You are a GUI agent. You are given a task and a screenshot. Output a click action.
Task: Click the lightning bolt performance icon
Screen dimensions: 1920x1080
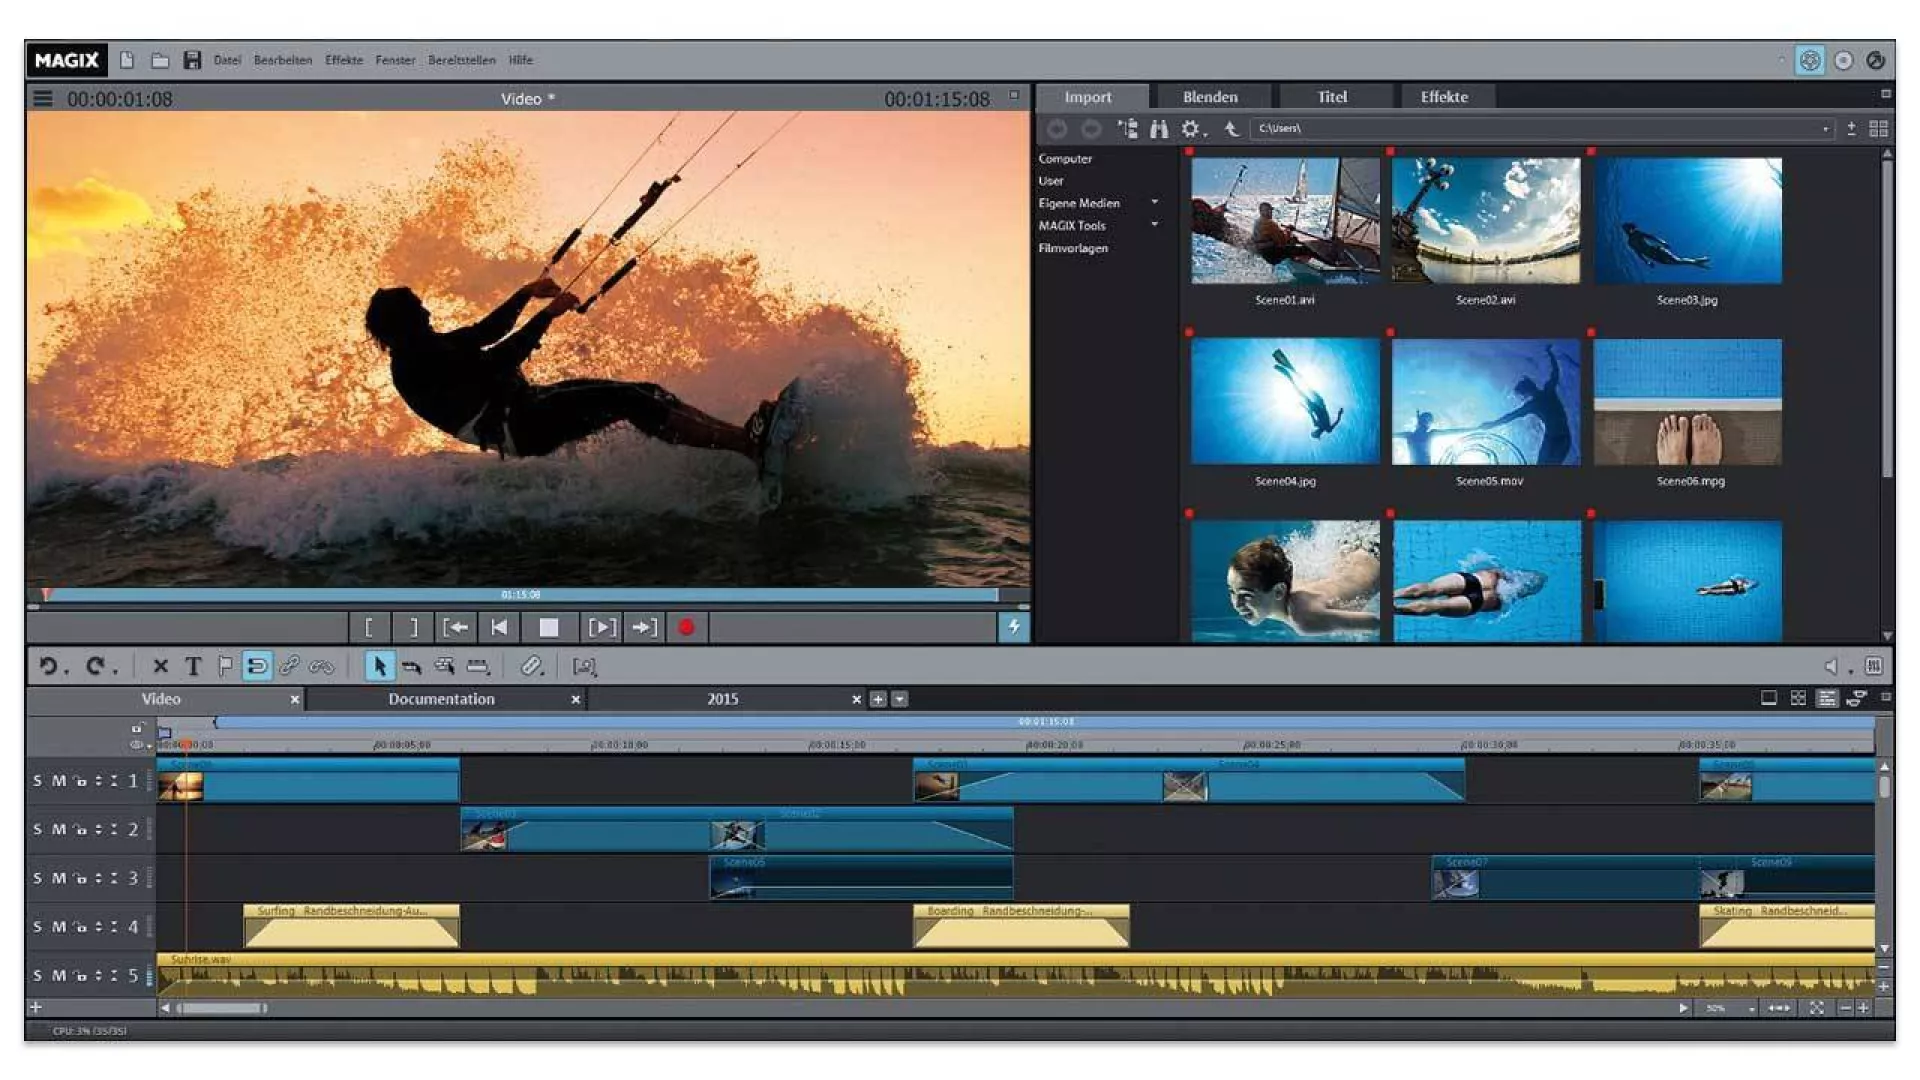(x=1013, y=627)
